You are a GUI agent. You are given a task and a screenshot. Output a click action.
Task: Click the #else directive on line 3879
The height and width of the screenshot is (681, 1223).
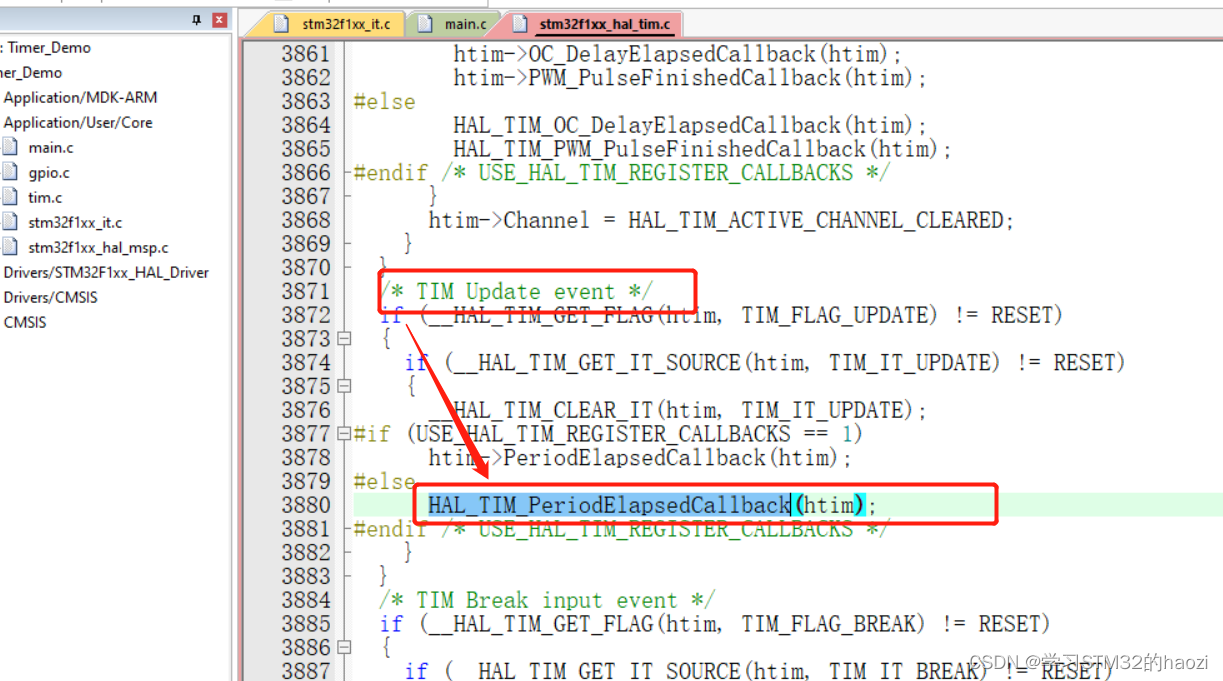coord(384,481)
